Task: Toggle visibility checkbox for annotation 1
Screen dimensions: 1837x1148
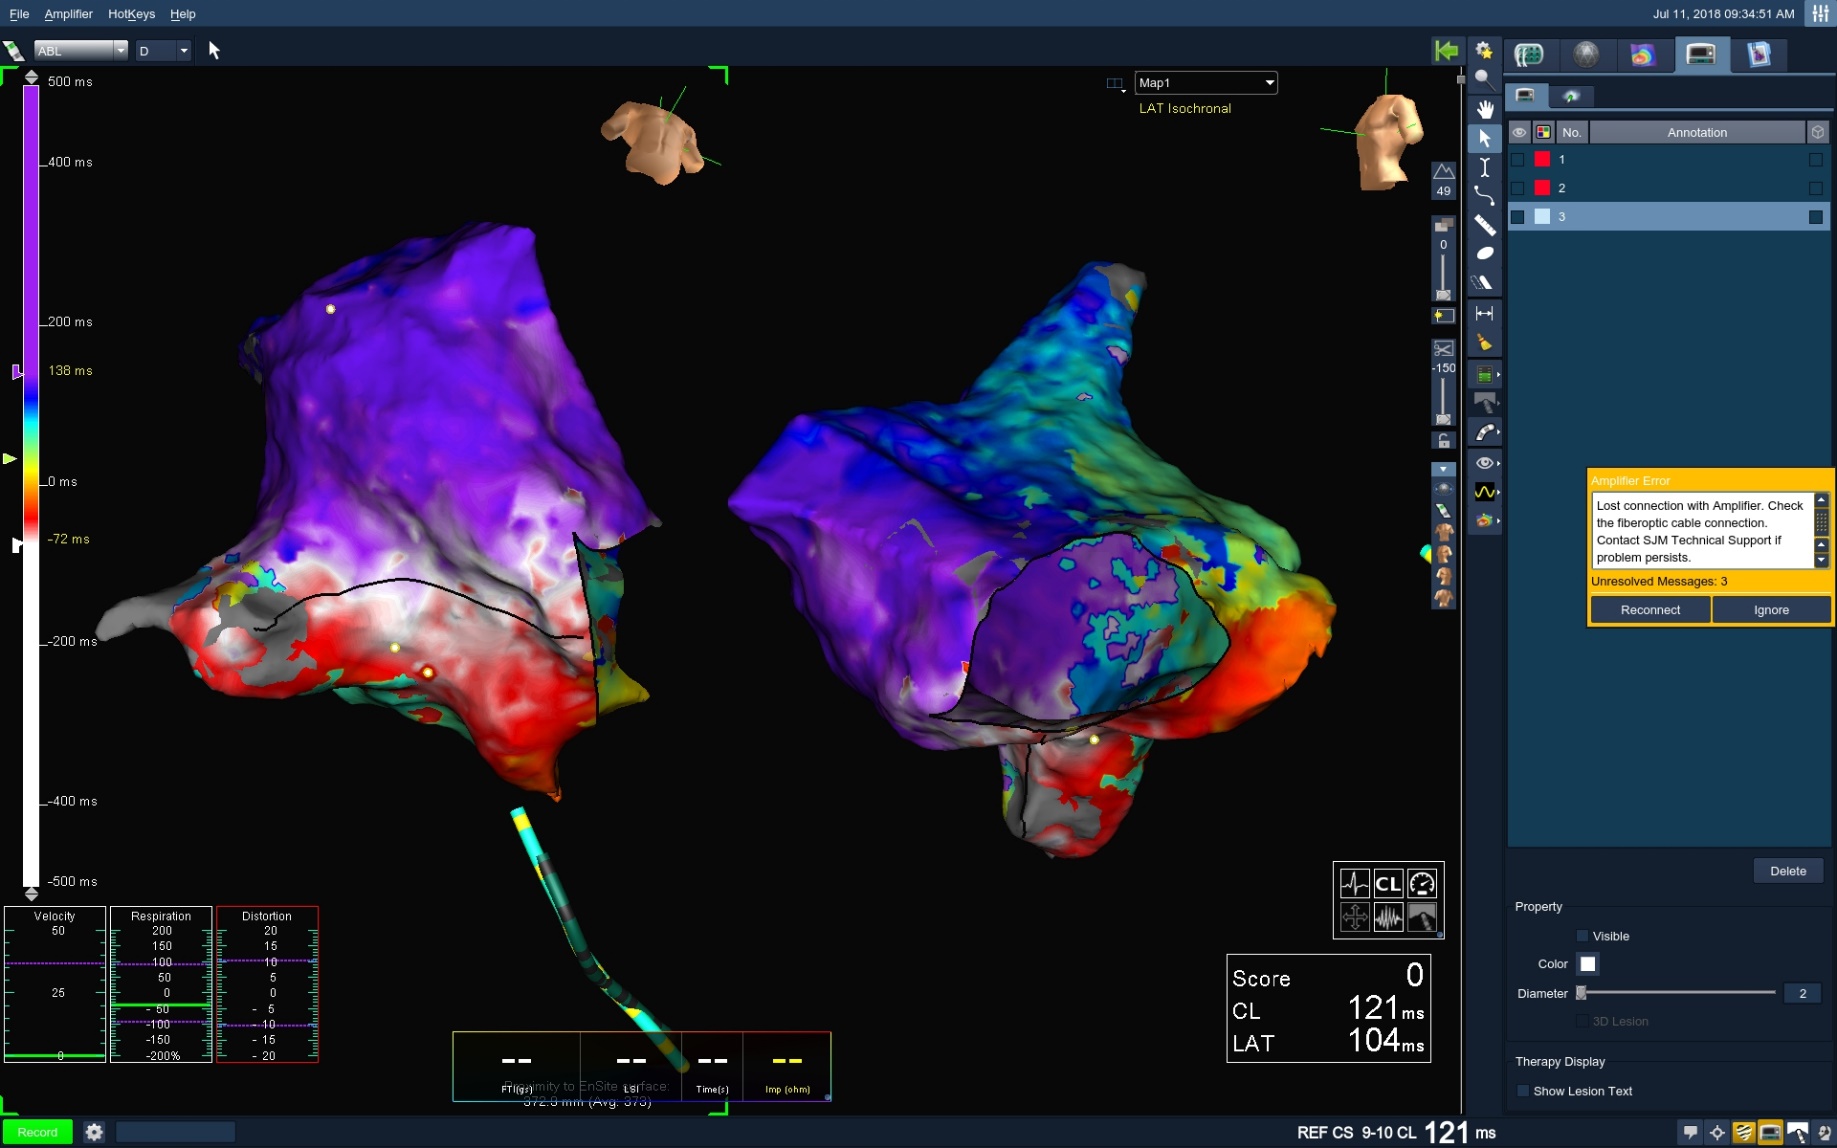Action: click(1518, 160)
